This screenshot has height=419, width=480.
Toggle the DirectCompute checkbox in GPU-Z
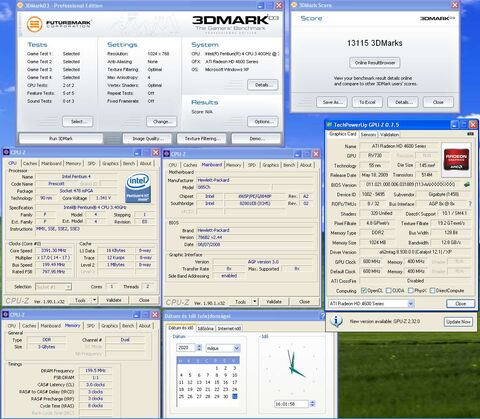coord(432,291)
